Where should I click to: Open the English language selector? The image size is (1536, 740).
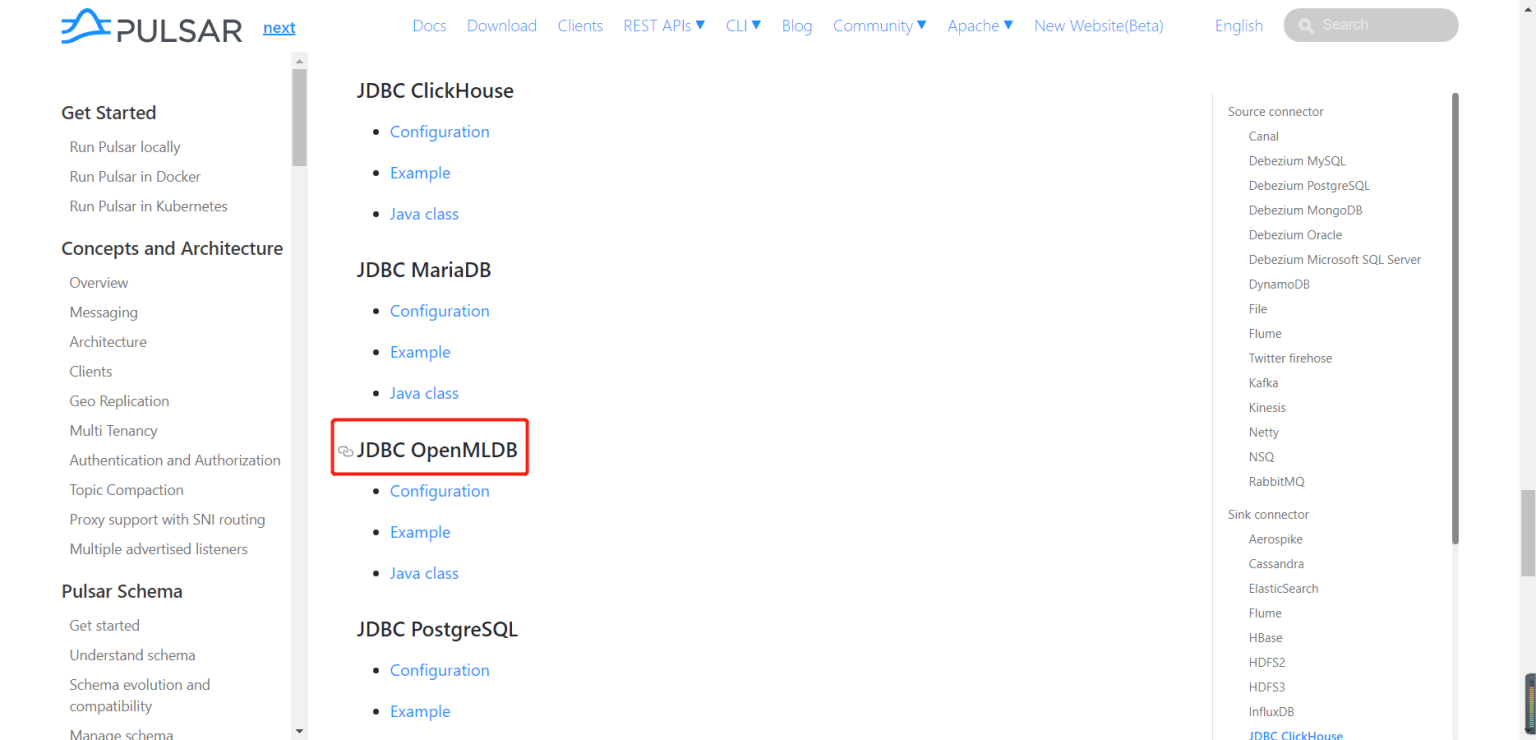coord(1239,25)
